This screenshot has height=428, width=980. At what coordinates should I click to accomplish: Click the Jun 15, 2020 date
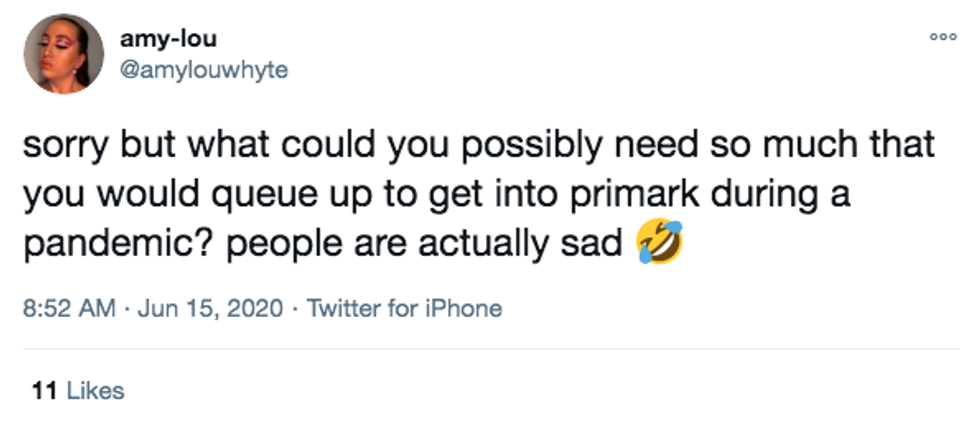[208, 308]
